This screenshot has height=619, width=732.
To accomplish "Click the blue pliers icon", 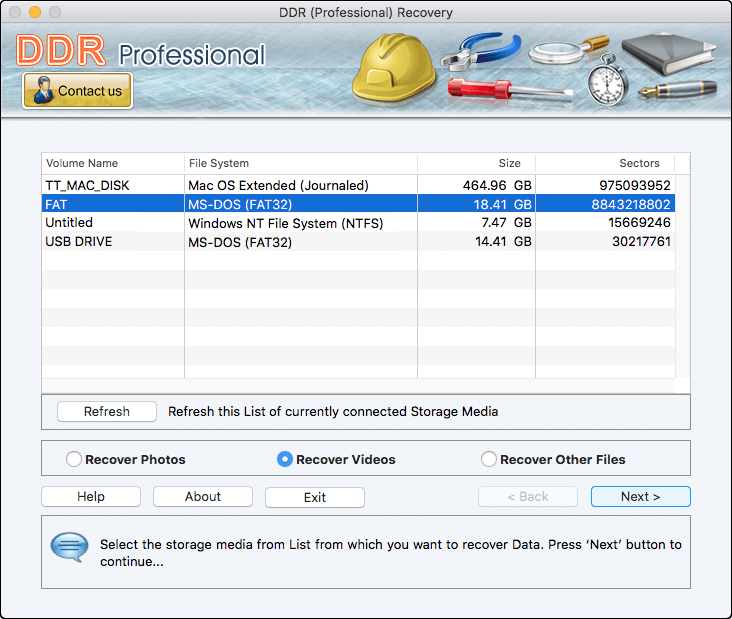I will [481, 50].
